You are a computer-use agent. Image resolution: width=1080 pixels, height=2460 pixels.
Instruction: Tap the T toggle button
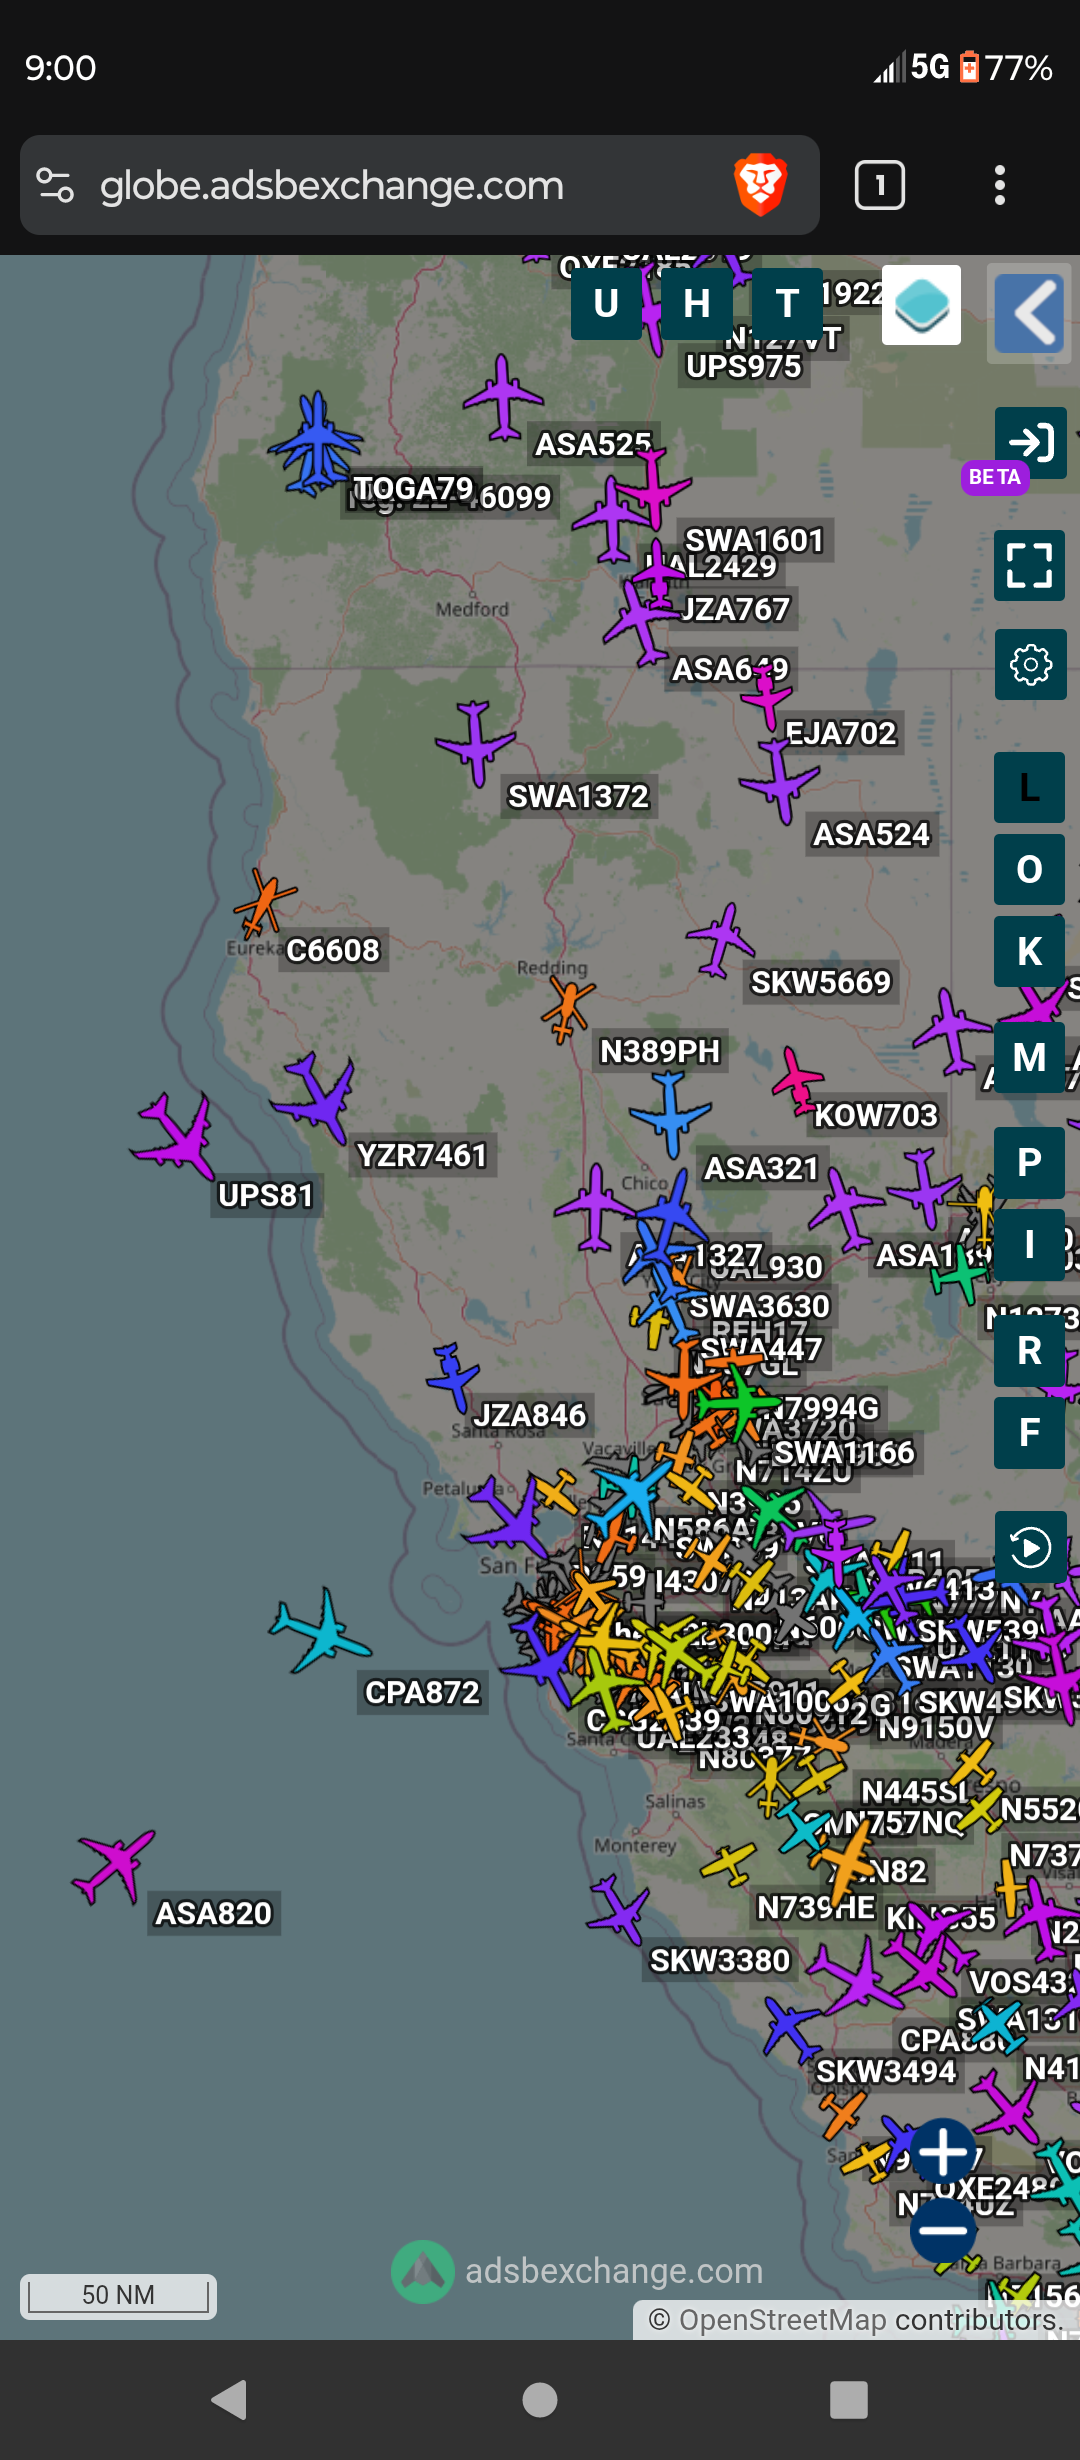tap(787, 304)
